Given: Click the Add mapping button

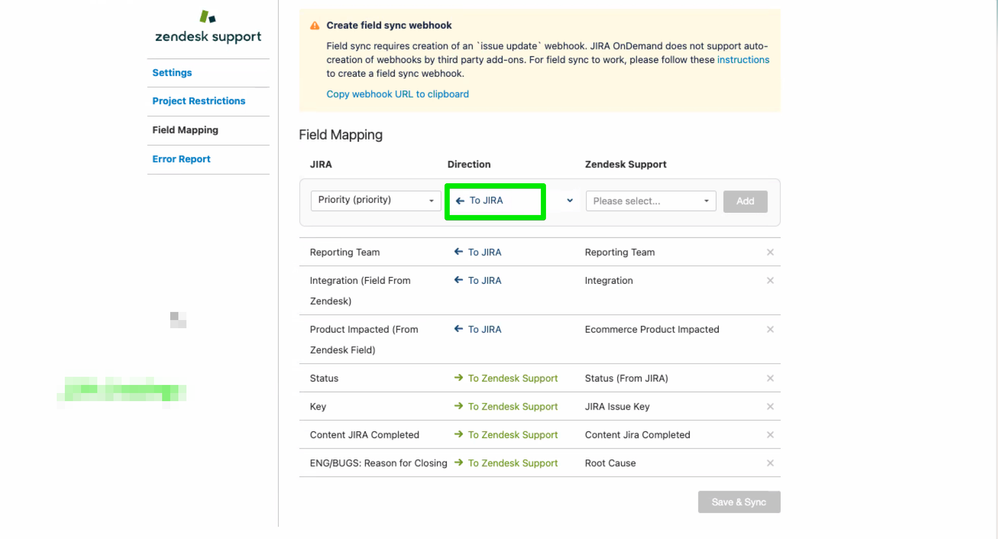Looking at the screenshot, I should tap(745, 201).
